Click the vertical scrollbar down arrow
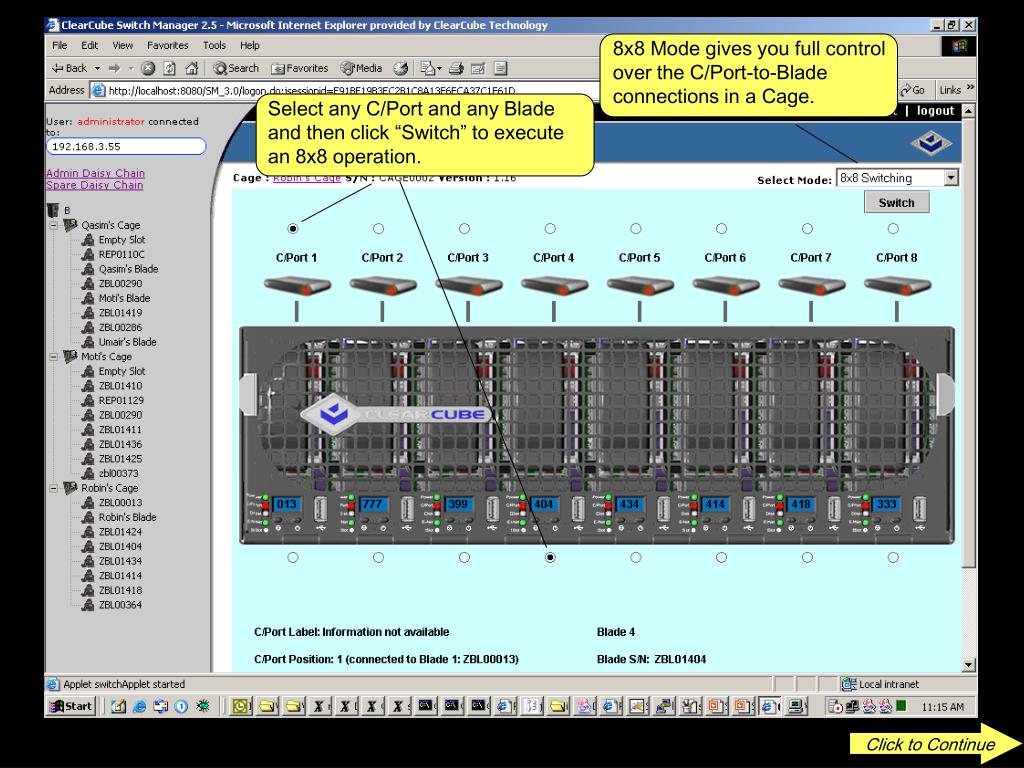Viewport: 1024px width, 768px height. [x=968, y=665]
